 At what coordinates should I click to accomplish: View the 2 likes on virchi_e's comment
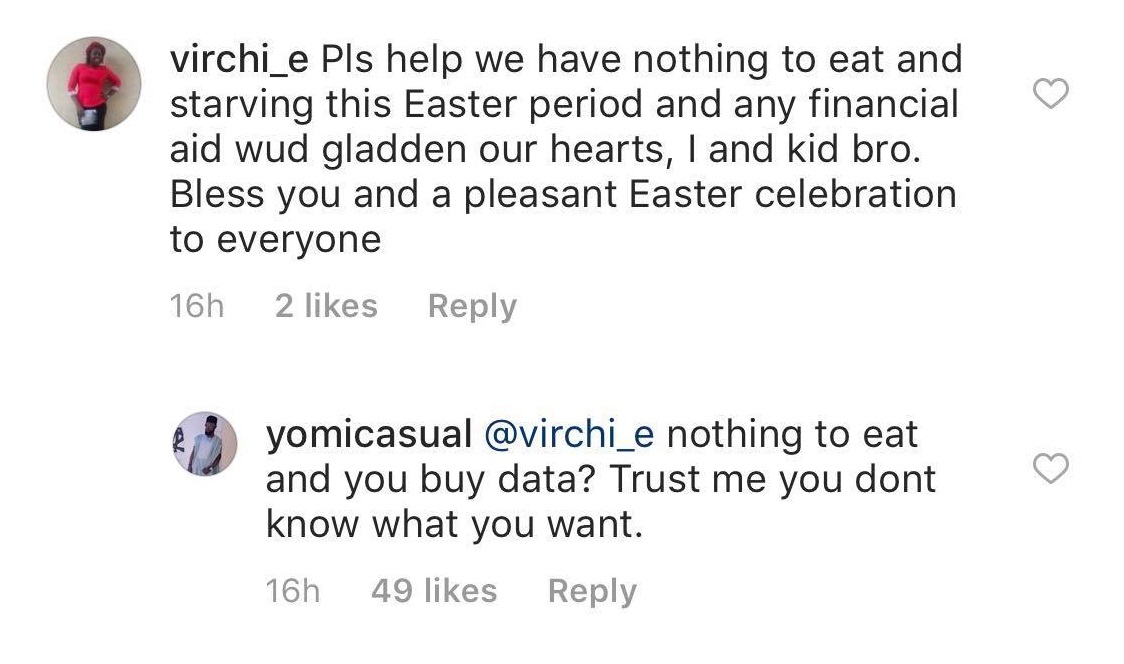click(326, 306)
